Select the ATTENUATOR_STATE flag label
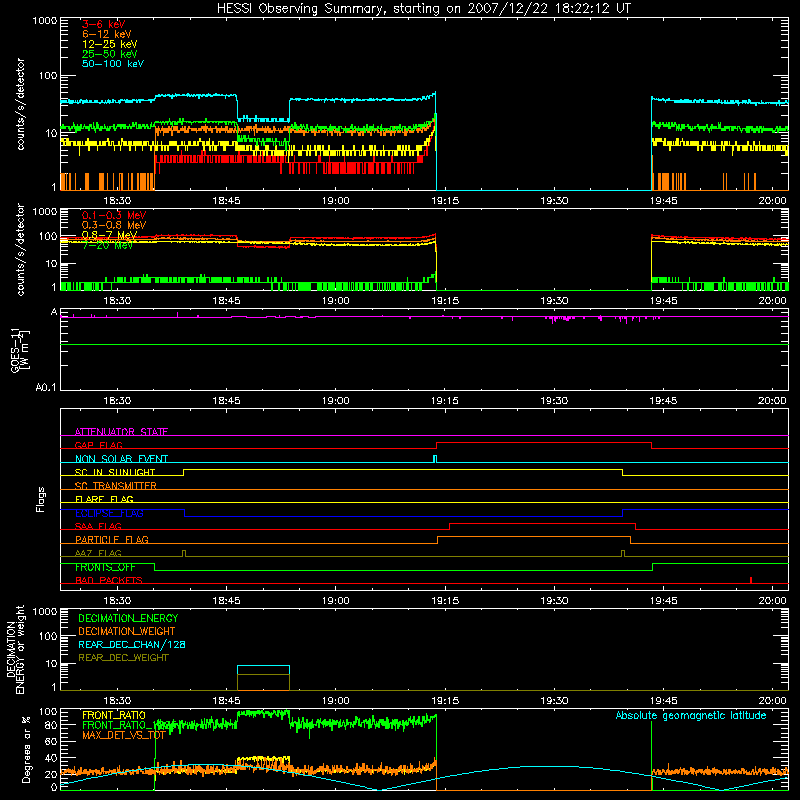This screenshot has height=800, width=800. tap(121, 432)
